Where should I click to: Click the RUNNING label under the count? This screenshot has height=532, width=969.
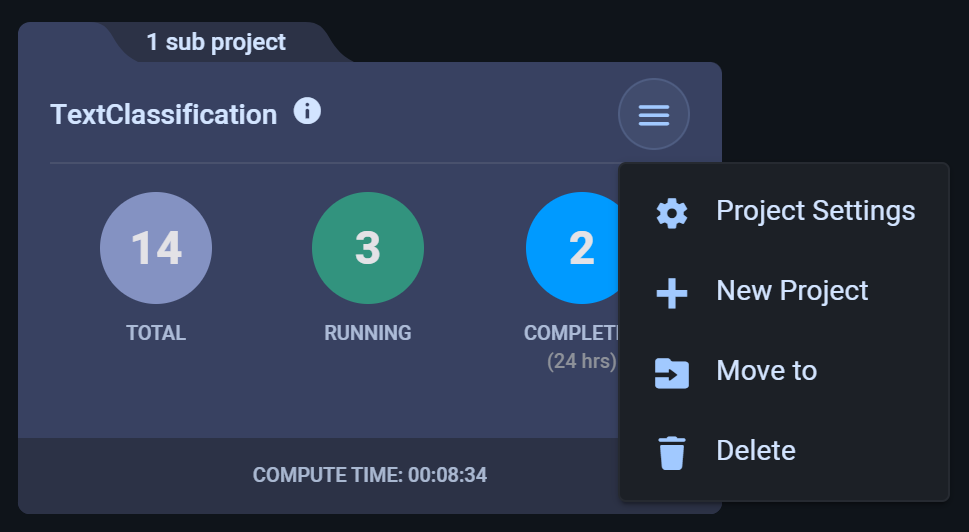(368, 333)
